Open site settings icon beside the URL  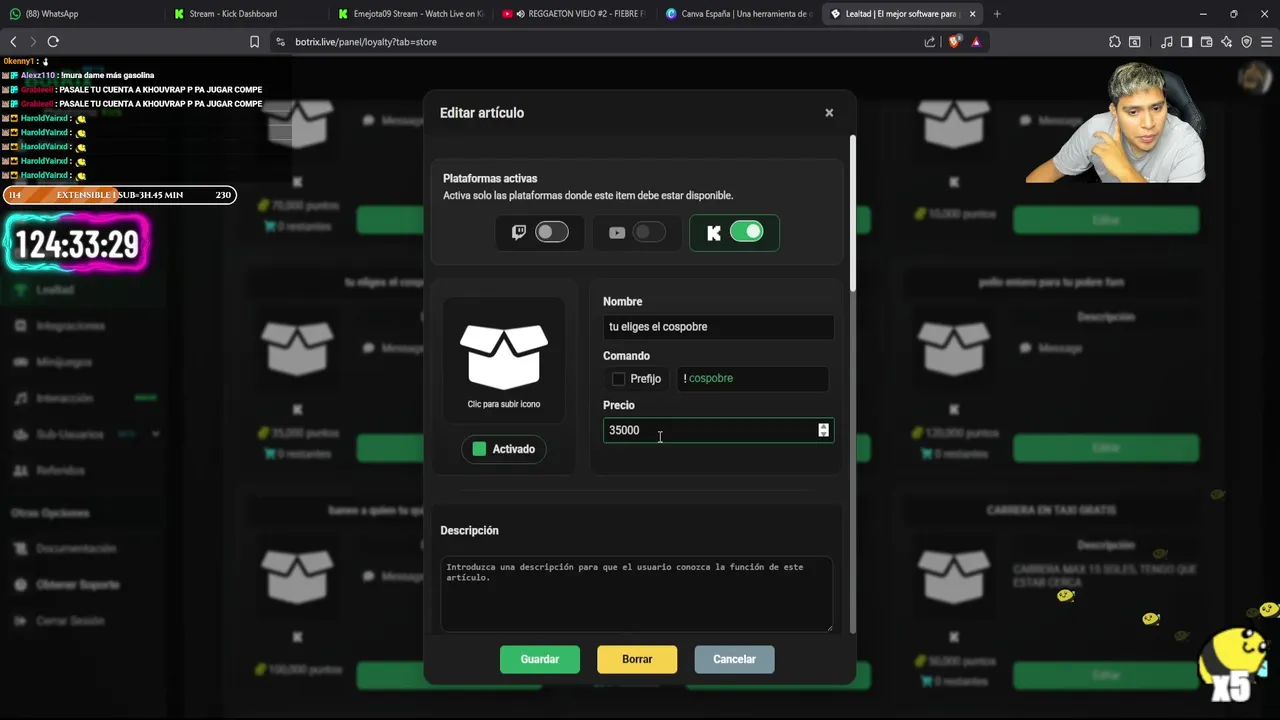tap(280, 42)
